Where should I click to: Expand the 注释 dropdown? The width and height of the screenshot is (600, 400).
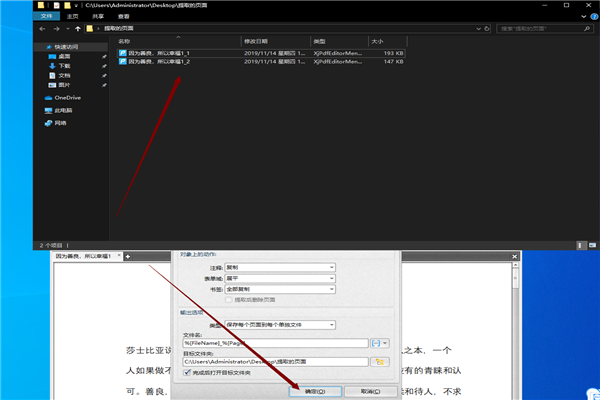(x=280, y=268)
